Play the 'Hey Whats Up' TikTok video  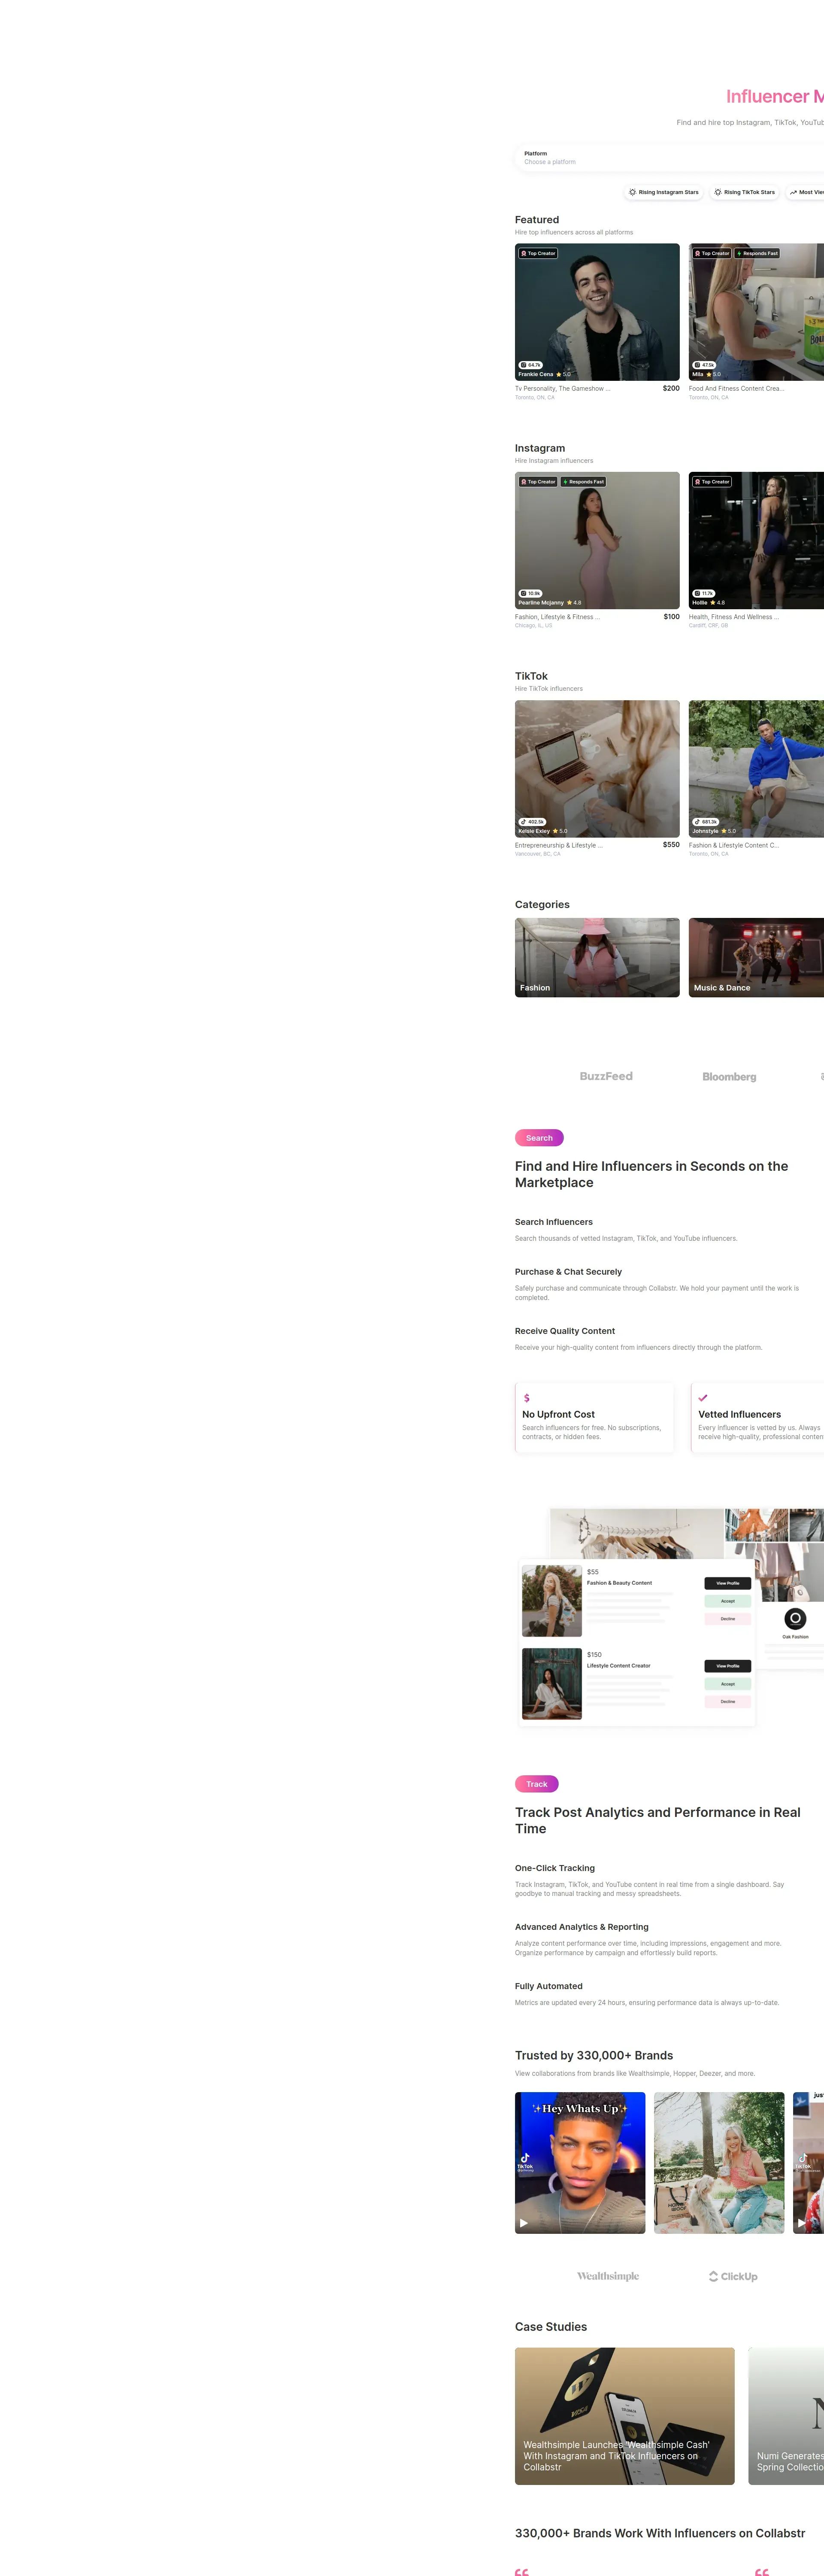click(523, 2223)
